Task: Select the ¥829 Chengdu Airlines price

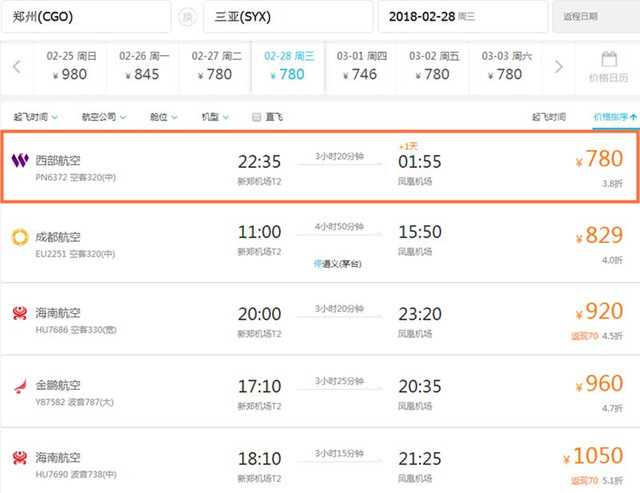Action: (599, 235)
